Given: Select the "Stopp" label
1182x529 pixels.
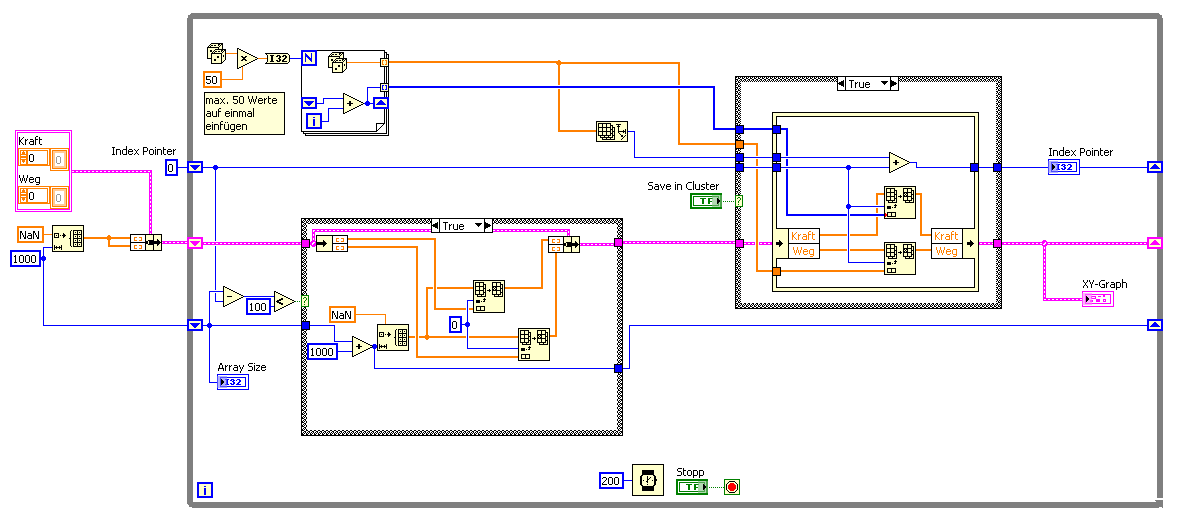Looking at the screenshot, I should click(x=690, y=472).
